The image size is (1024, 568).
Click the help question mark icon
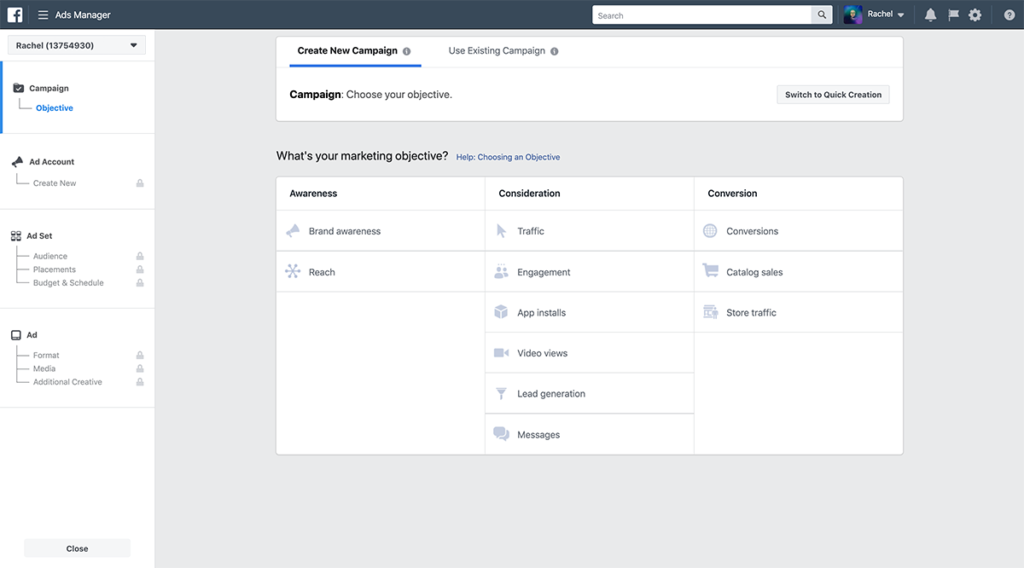coord(1009,15)
